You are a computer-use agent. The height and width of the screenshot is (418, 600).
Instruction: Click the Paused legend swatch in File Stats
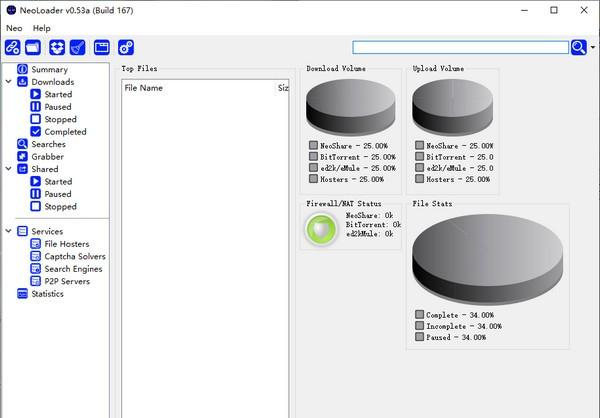pos(419,336)
